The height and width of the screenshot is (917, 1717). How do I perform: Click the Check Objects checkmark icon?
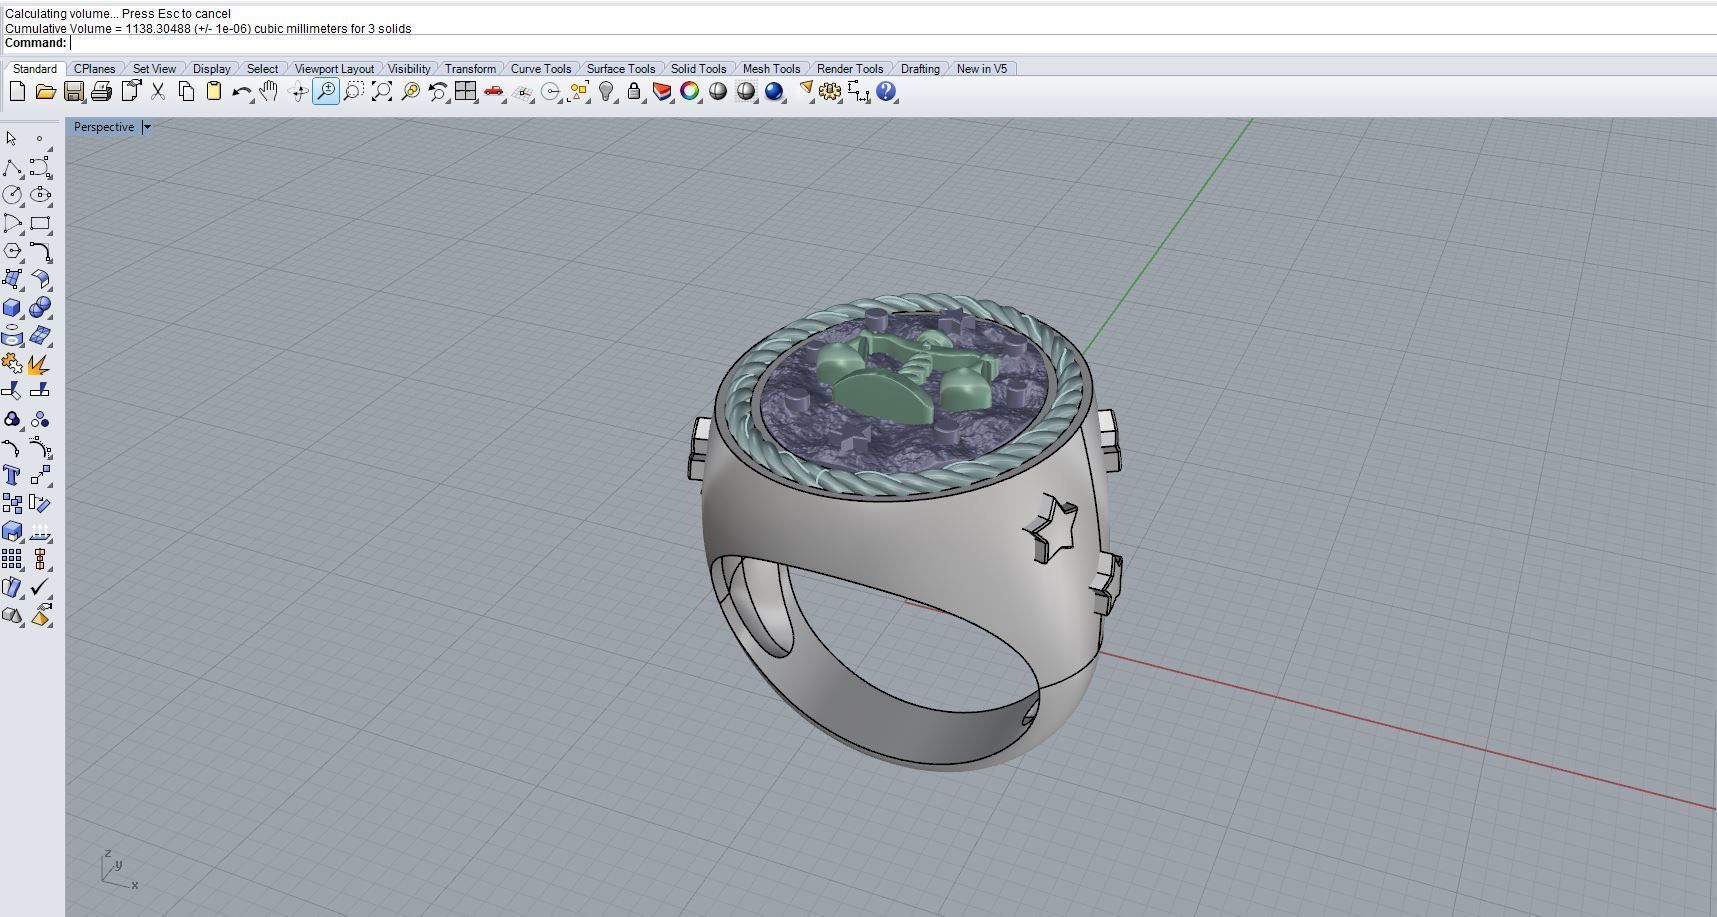[x=40, y=587]
